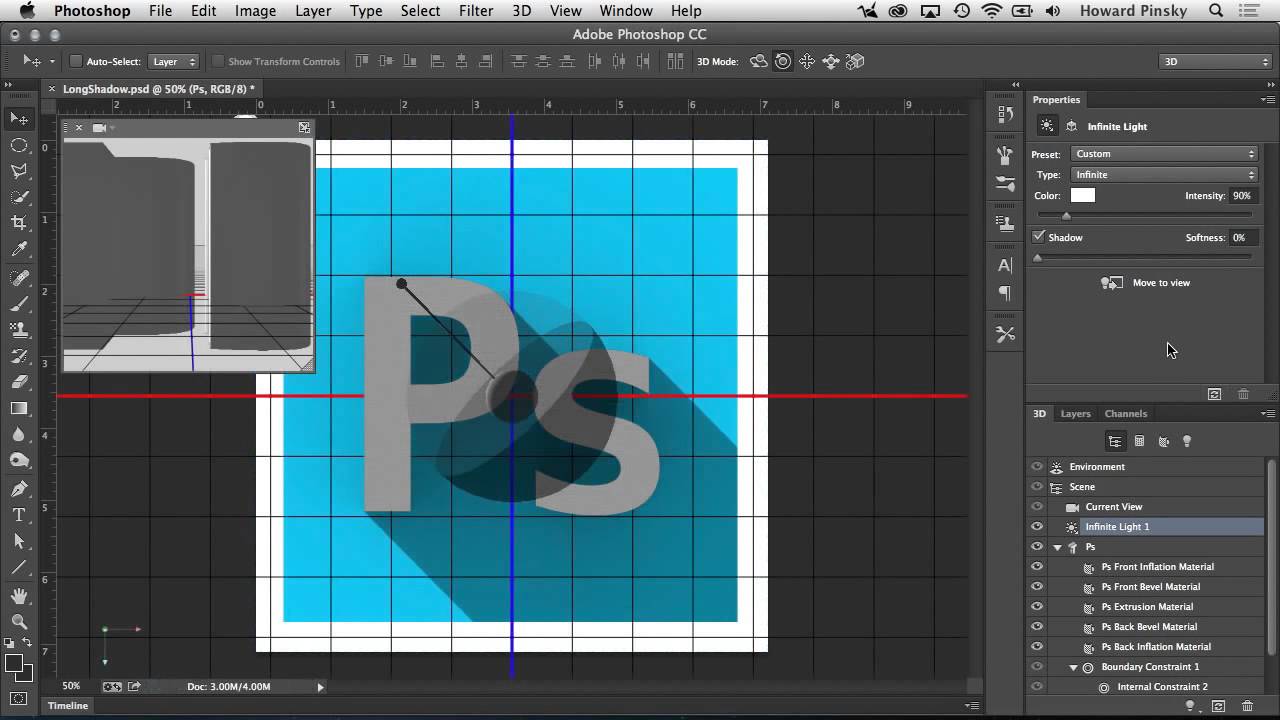Select the Gradient tool
This screenshot has height=720, width=1280.
[x=19, y=408]
